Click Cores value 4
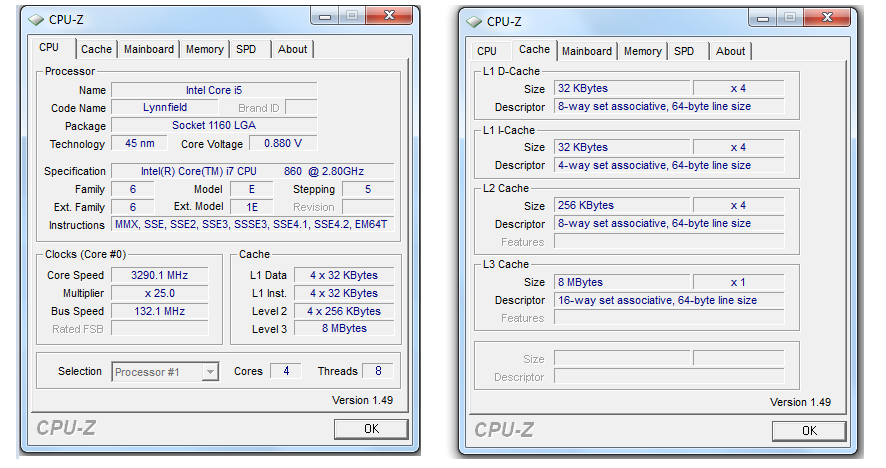This screenshot has width=886, height=468. tap(286, 371)
